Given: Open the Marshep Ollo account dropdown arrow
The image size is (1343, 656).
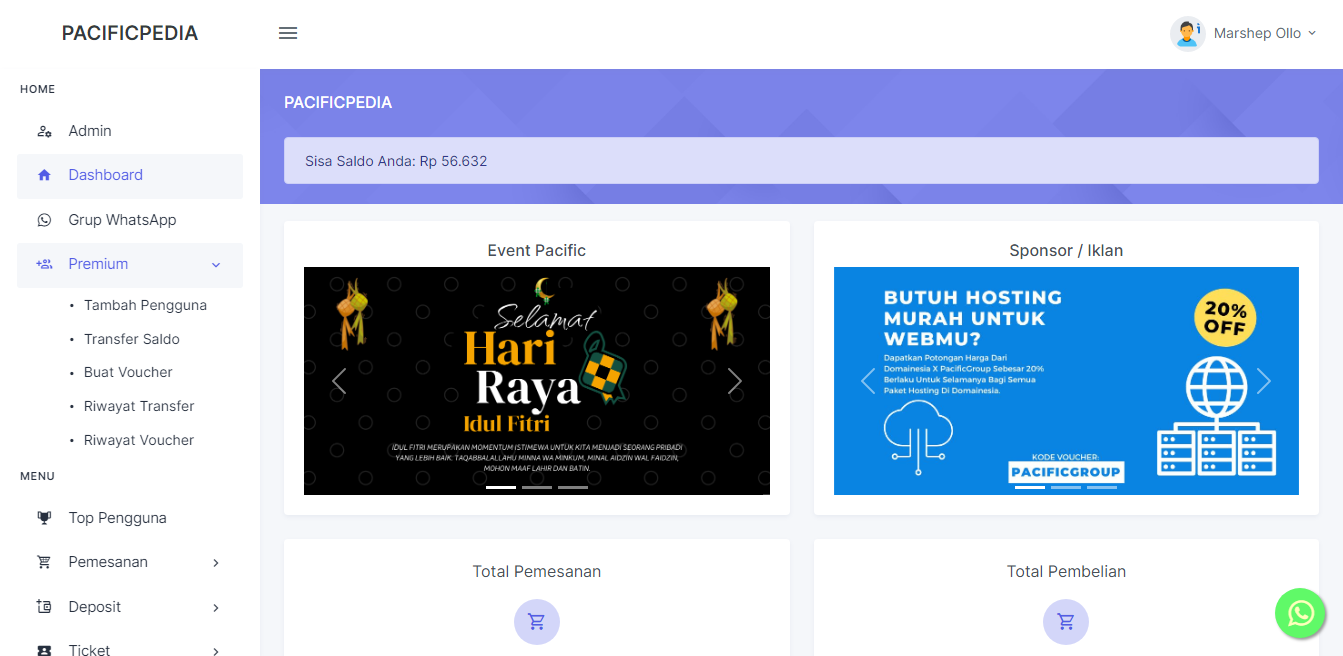Looking at the screenshot, I should [1312, 33].
